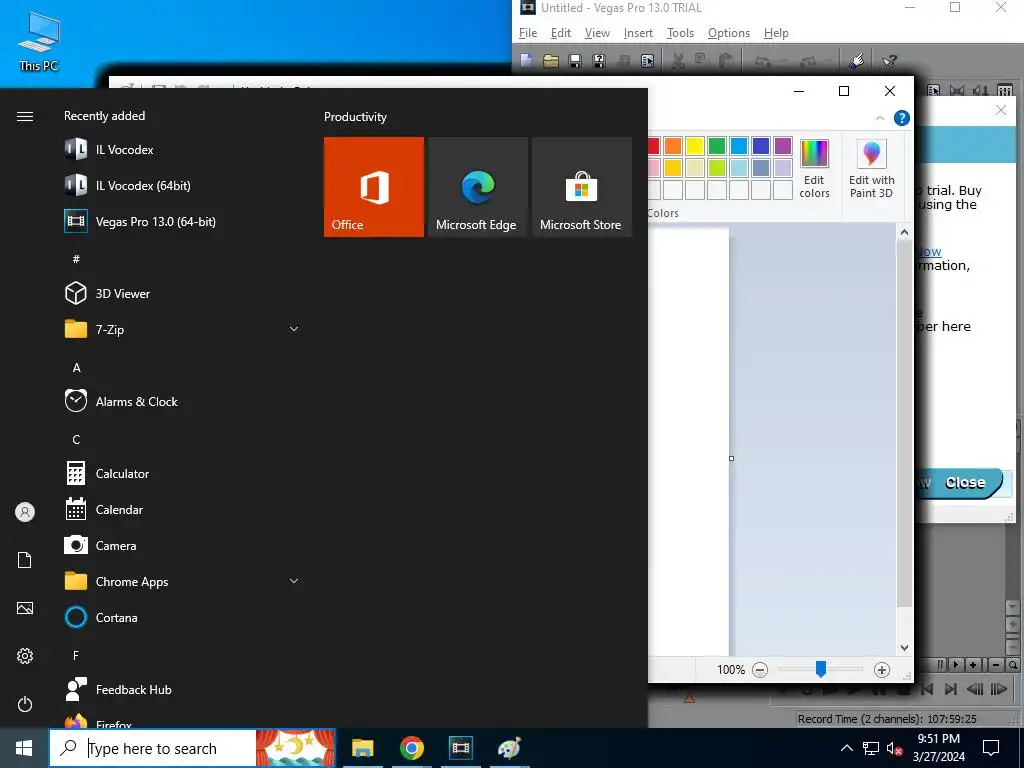Screen dimensions: 1024x768
Task: Click Edit with Paint 3D
Action: click(x=872, y=169)
